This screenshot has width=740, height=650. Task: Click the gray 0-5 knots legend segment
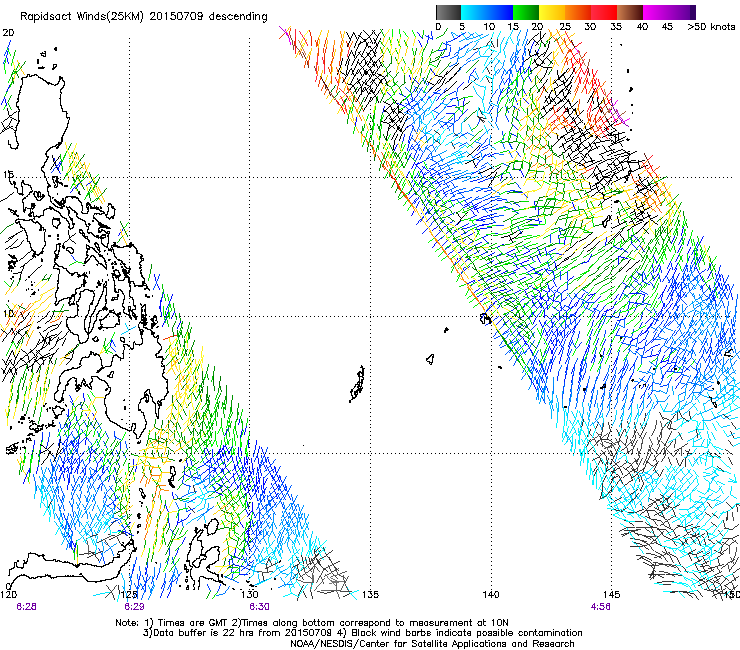point(448,12)
